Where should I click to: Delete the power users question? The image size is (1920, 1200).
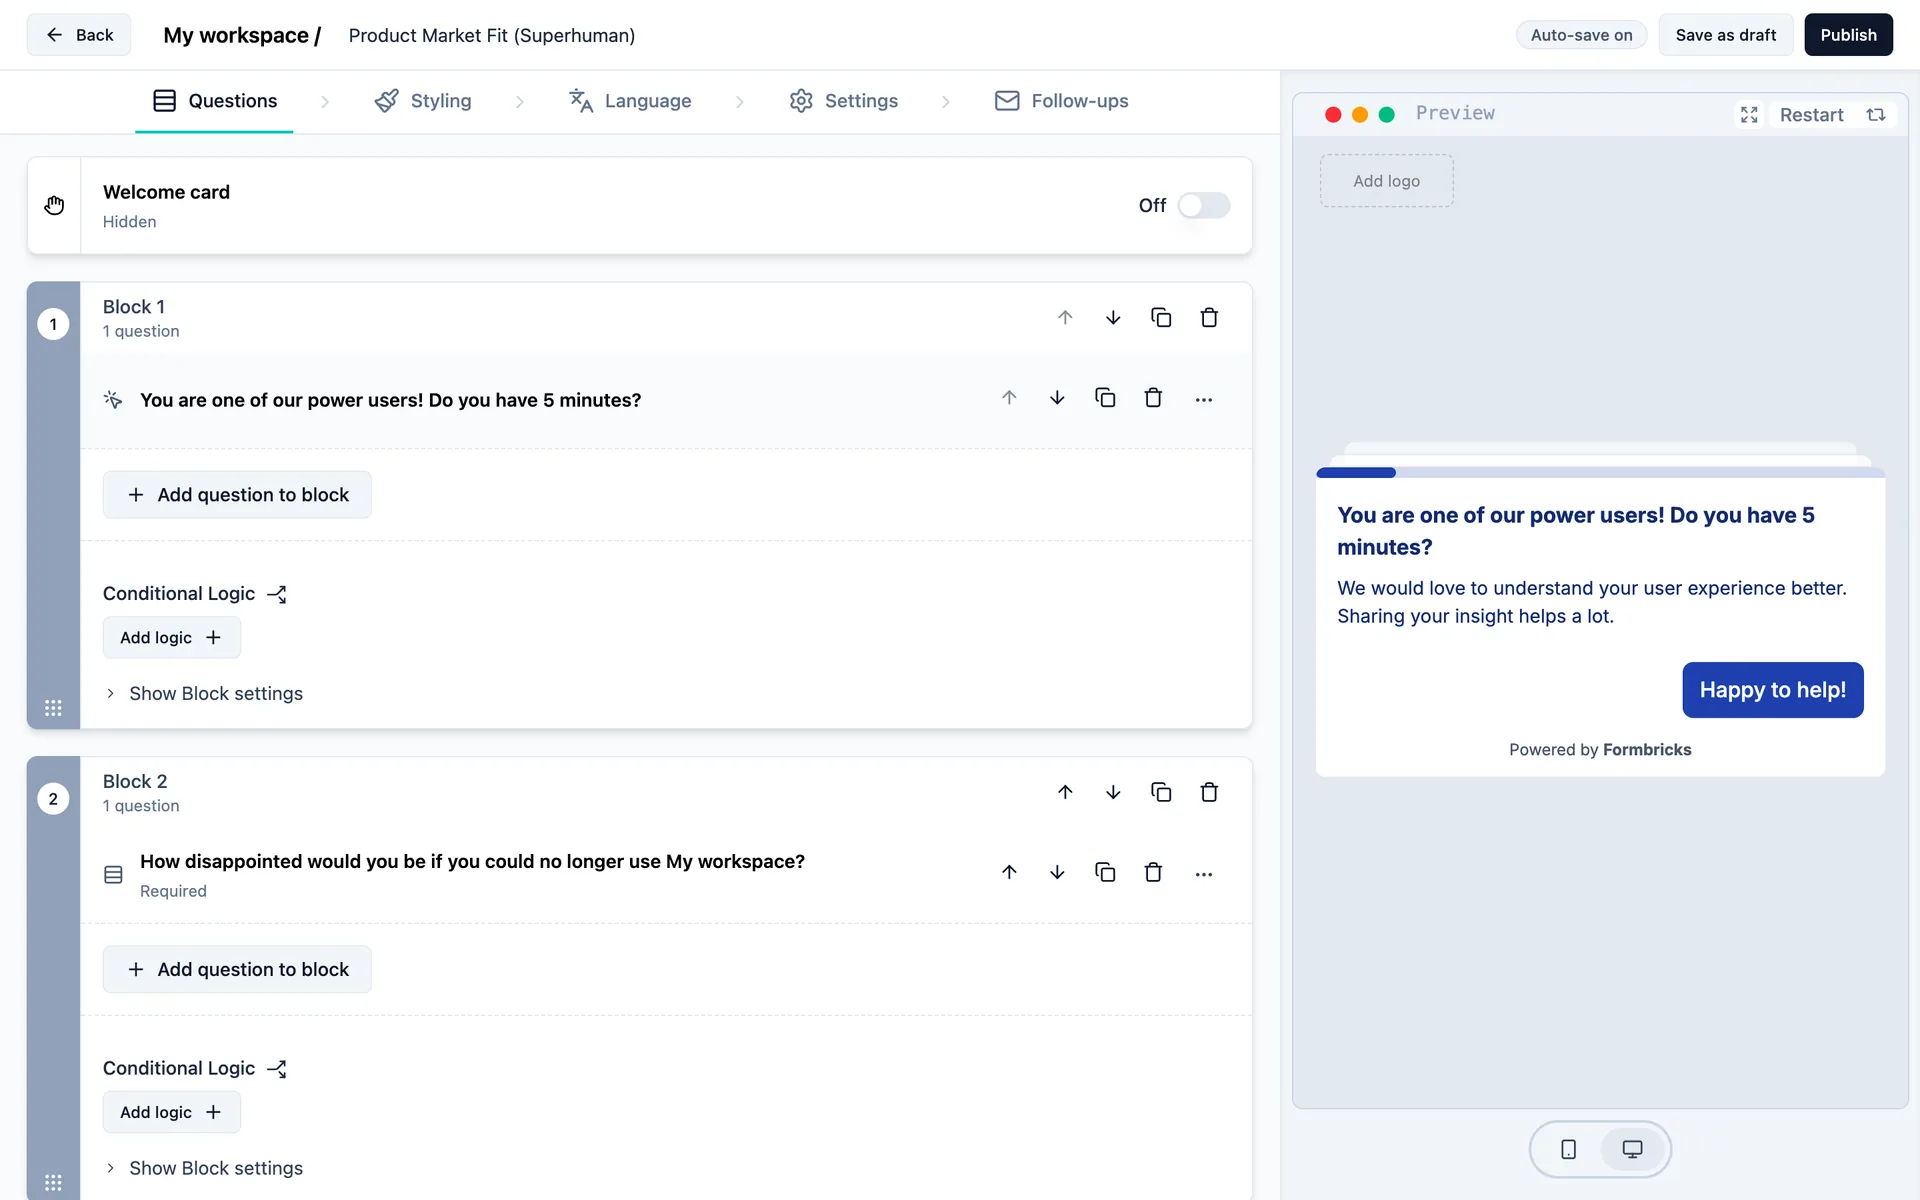point(1153,398)
